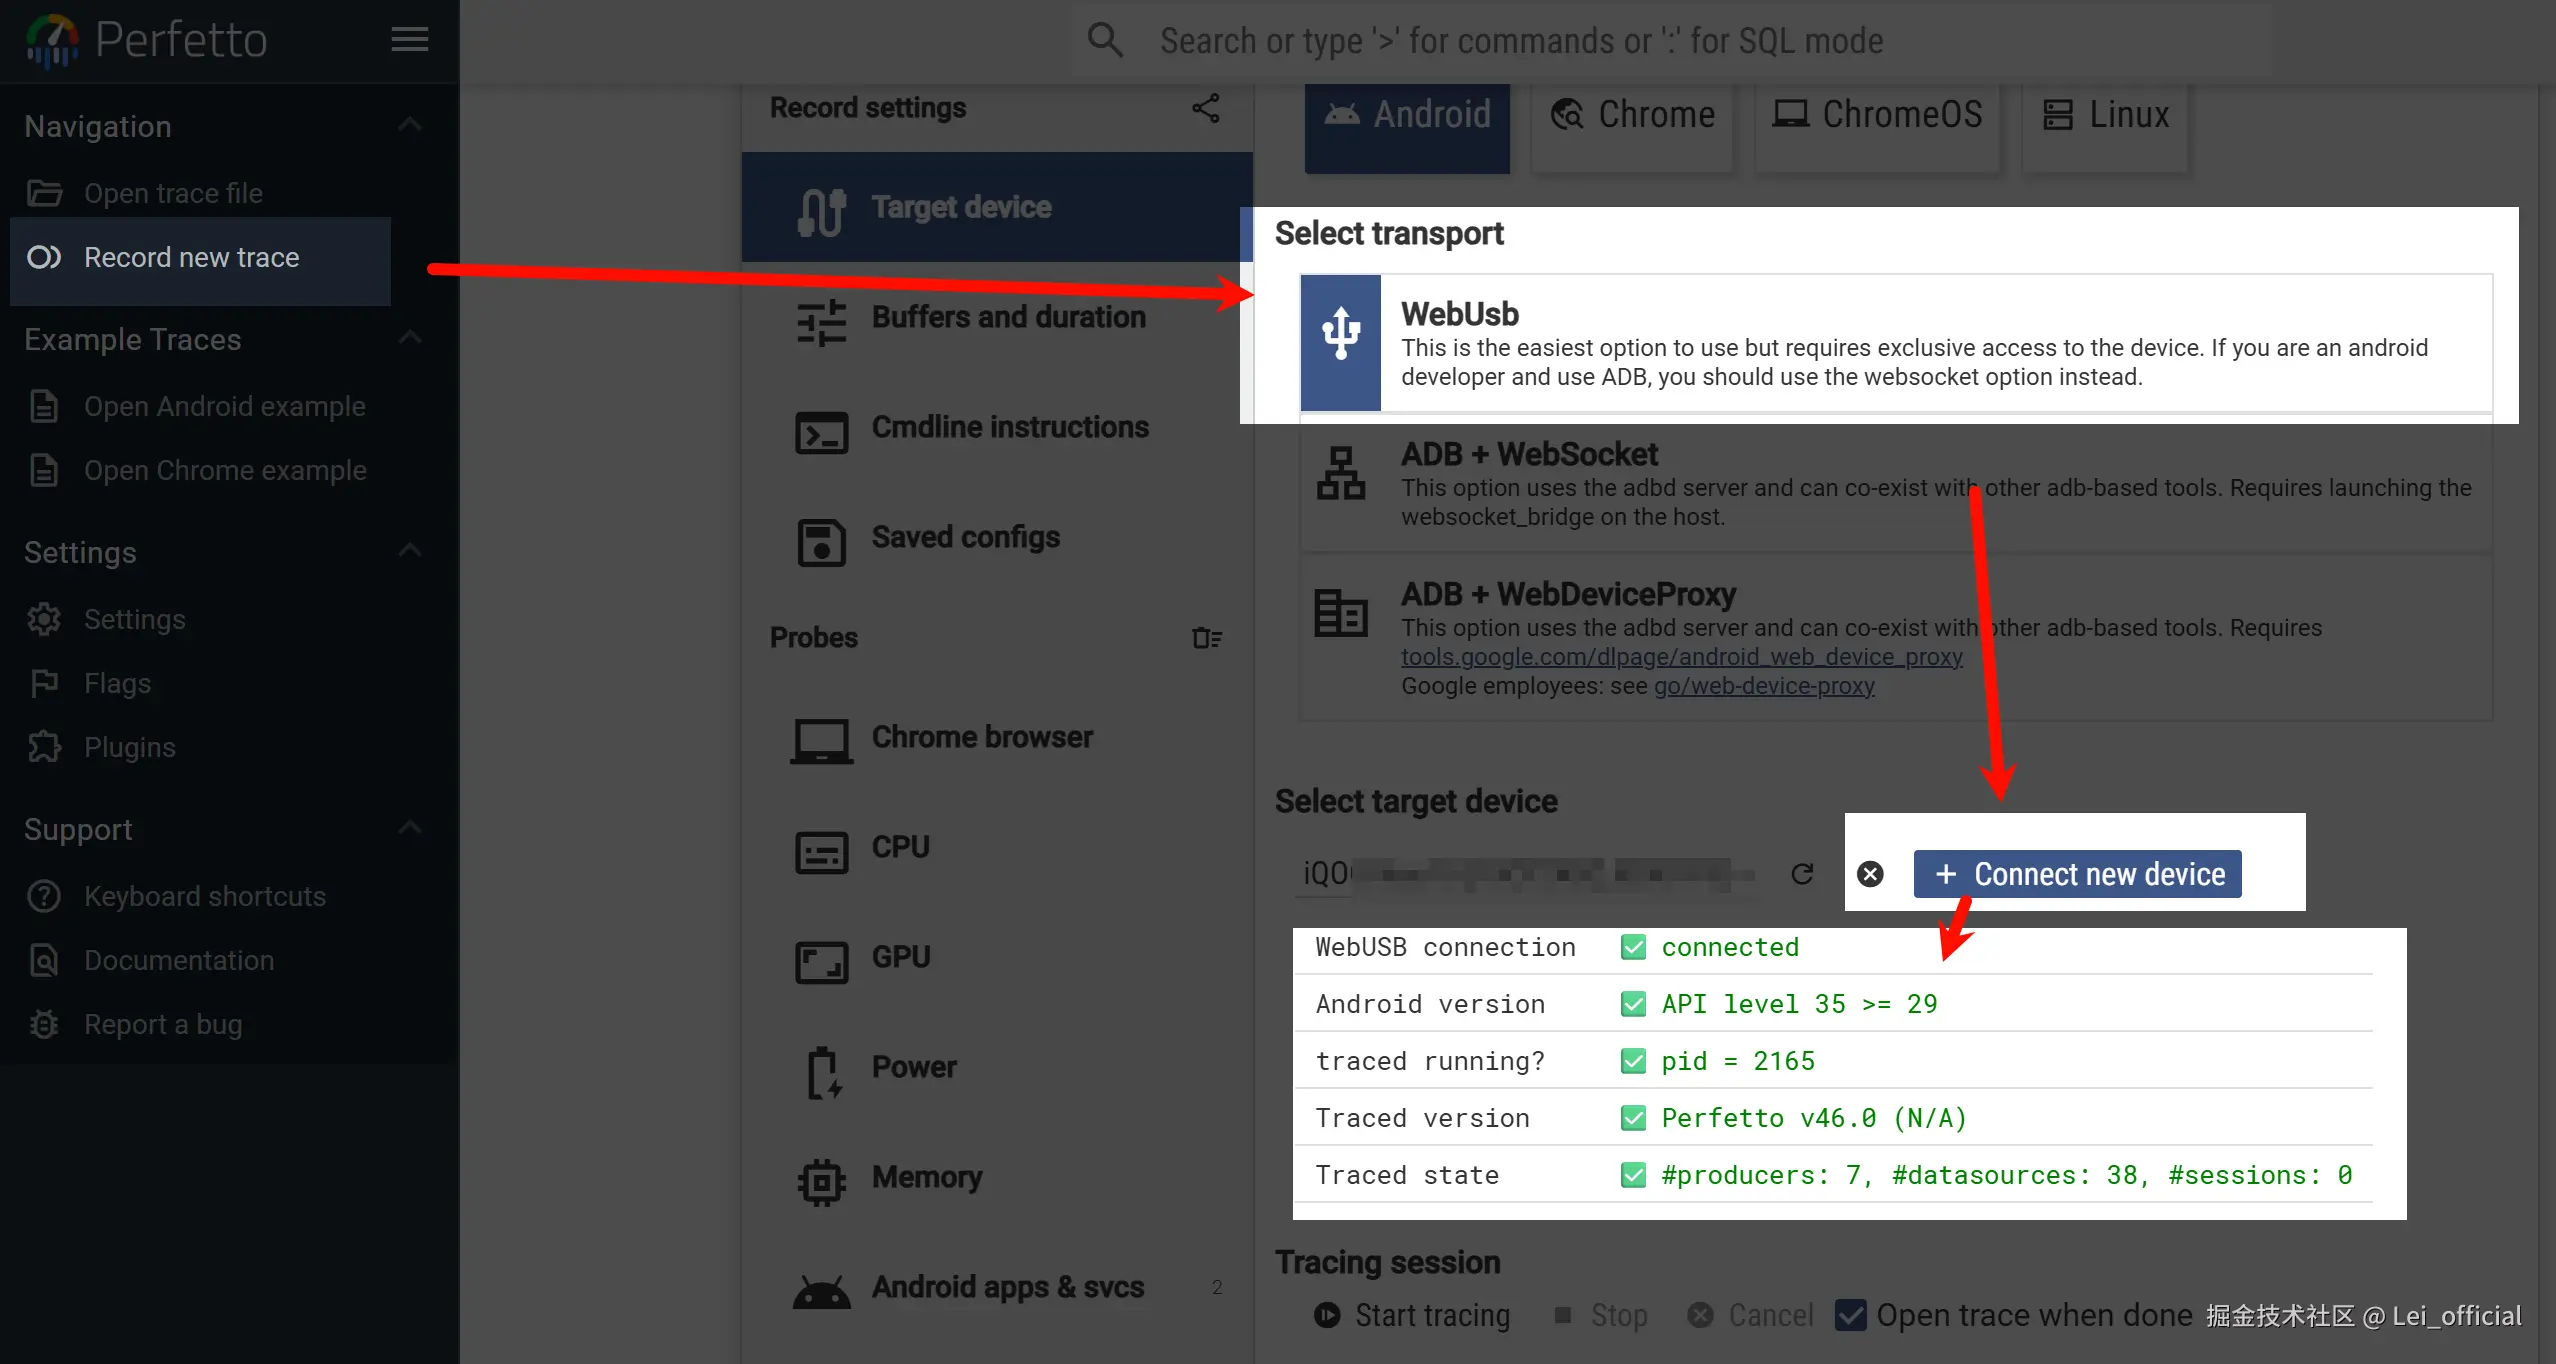2556x1364 pixels.
Task: Switch to the Chrome platform tab
Action: point(1632,115)
